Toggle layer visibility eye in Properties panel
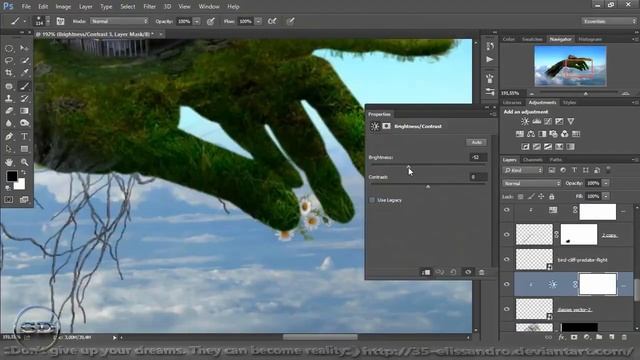This screenshot has height=360, width=640. (468, 272)
